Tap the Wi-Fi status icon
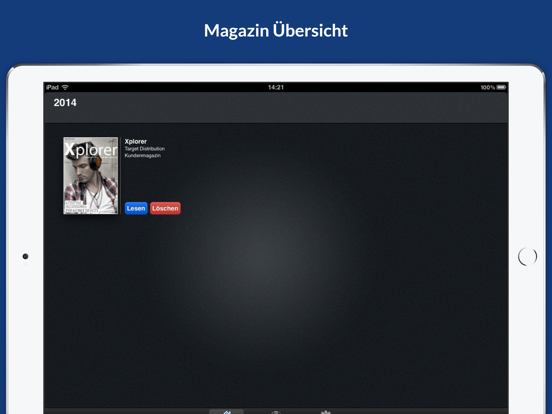 [x=65, y=87]
